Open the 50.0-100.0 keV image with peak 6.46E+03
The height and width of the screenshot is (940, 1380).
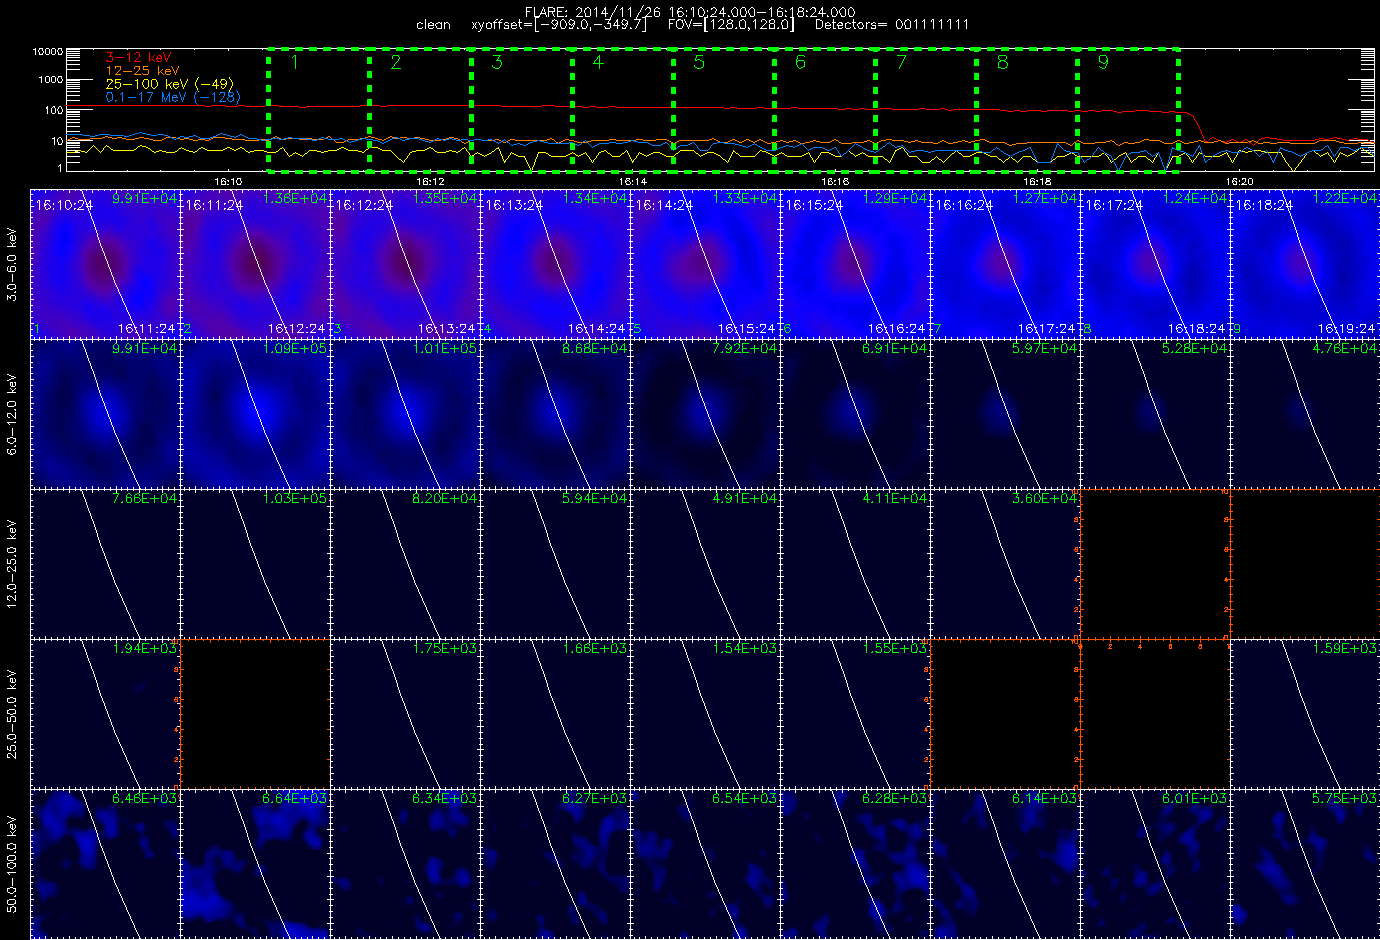pyautogui.click(x=105, y=864)
